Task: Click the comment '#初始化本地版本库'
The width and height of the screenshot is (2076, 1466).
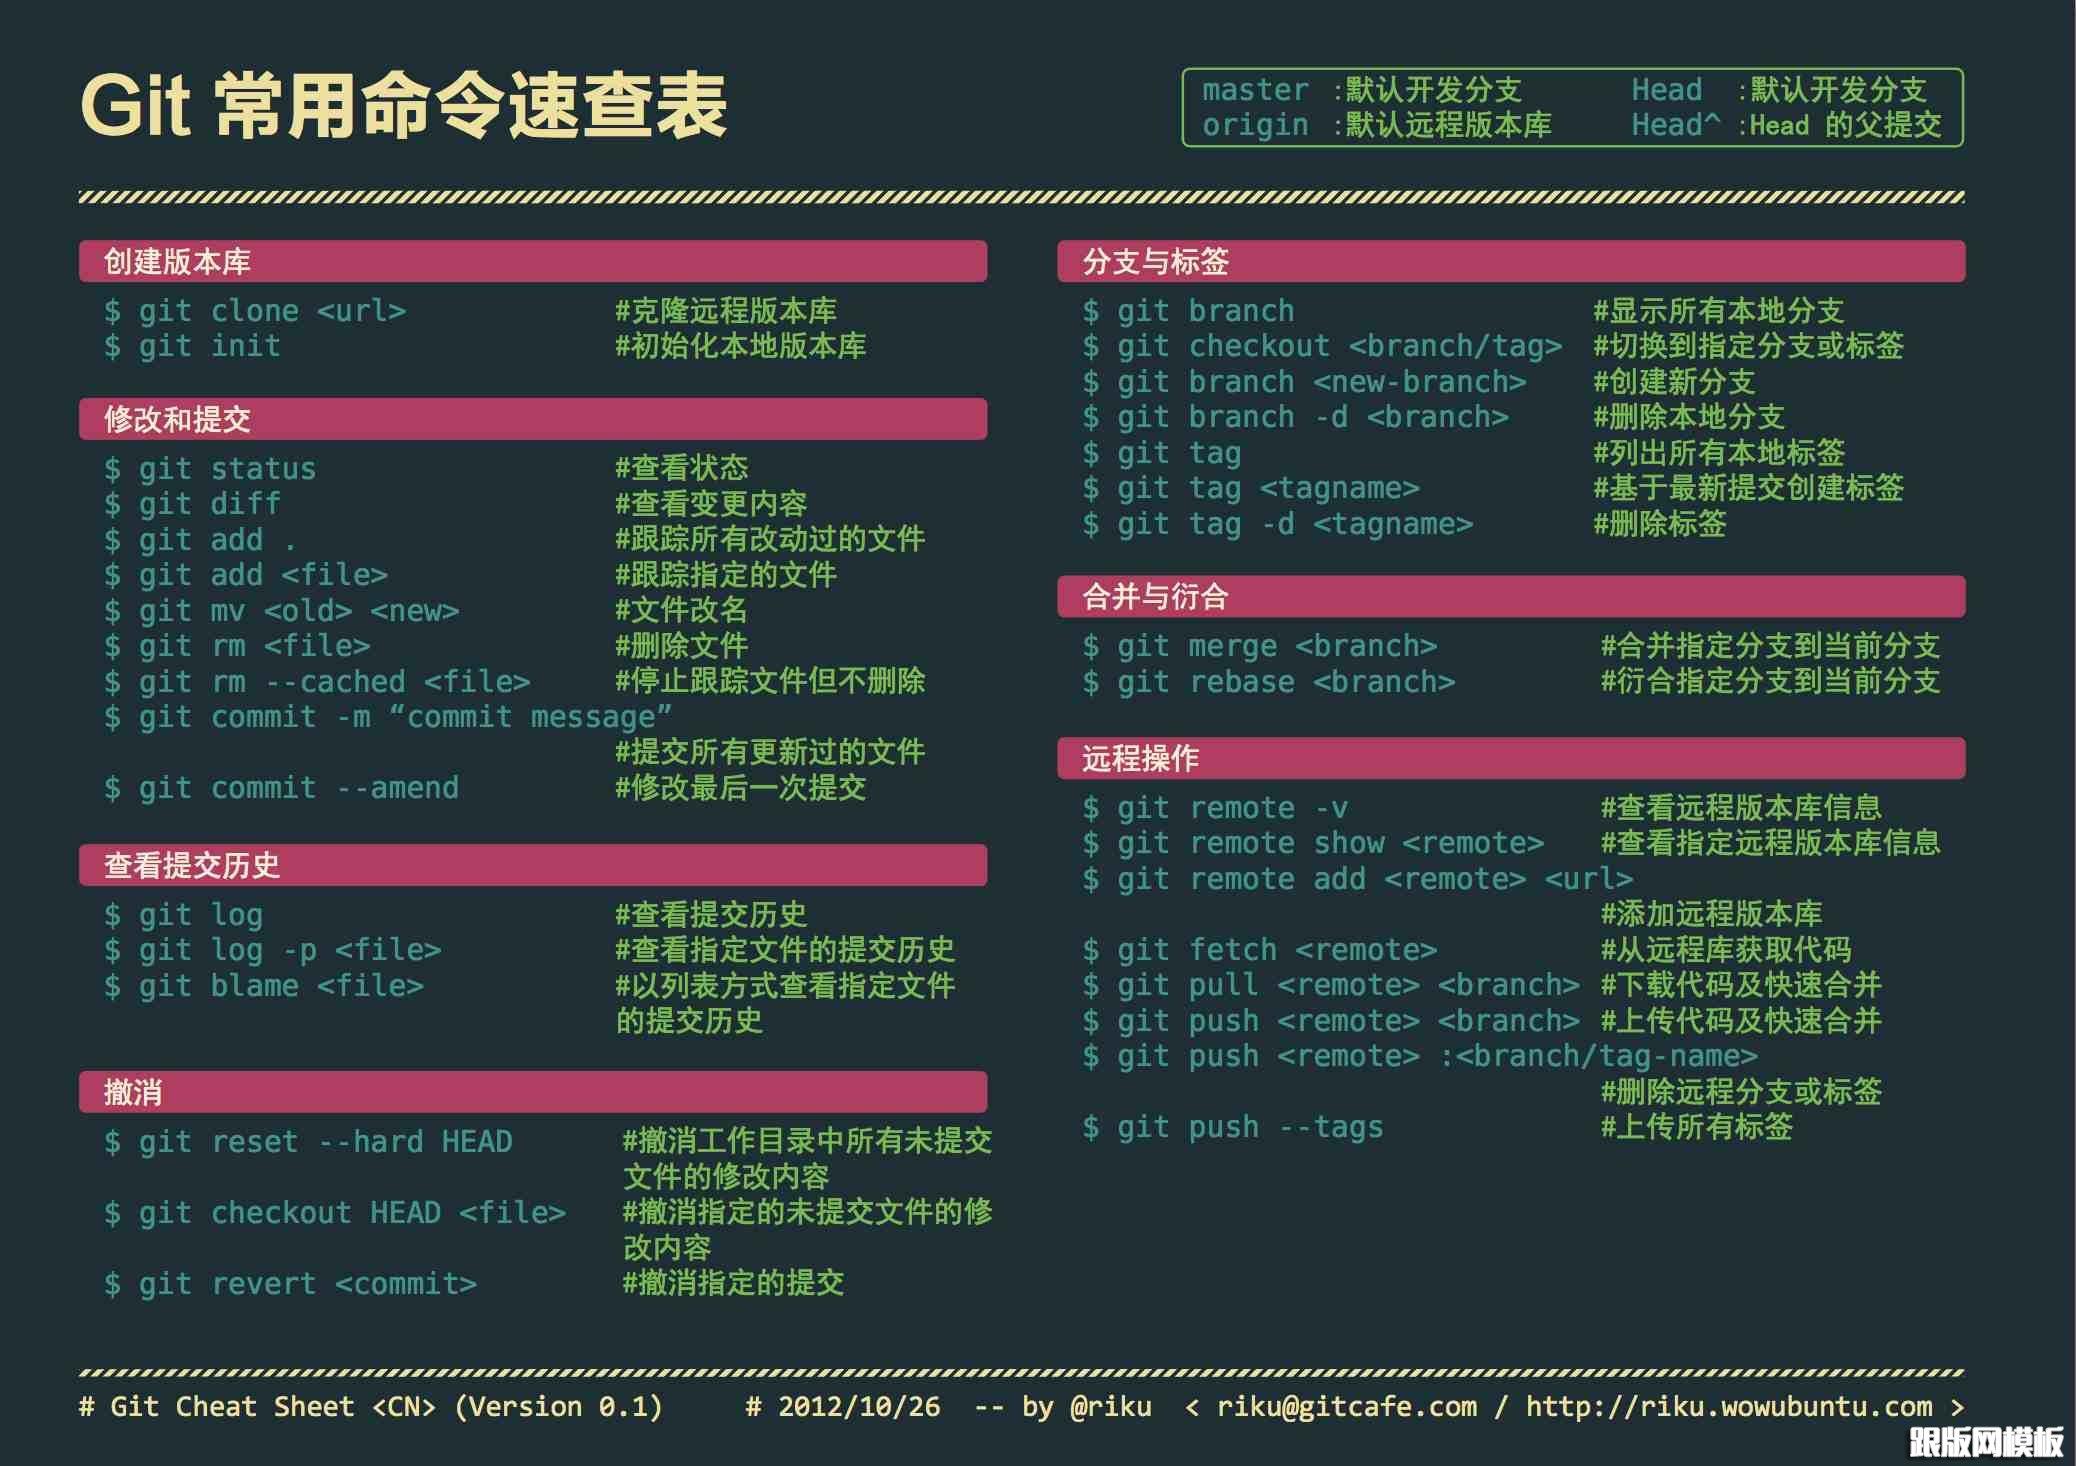Action: [x=740, y=346]
